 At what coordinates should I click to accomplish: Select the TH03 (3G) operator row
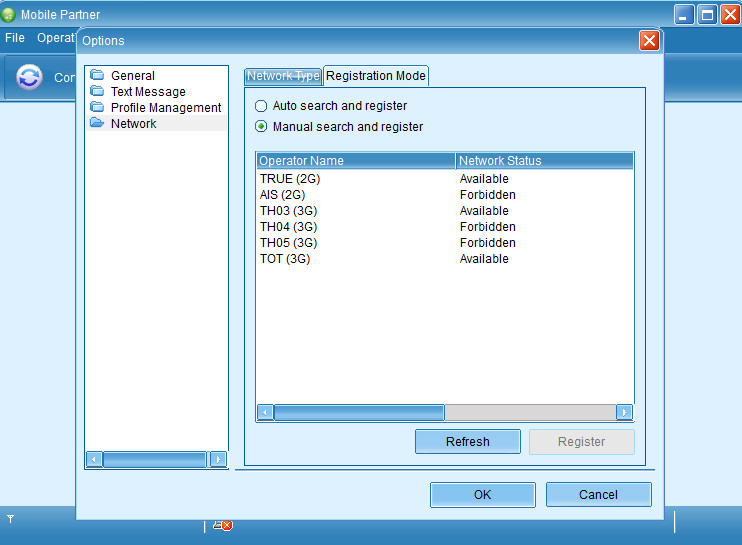445,211
